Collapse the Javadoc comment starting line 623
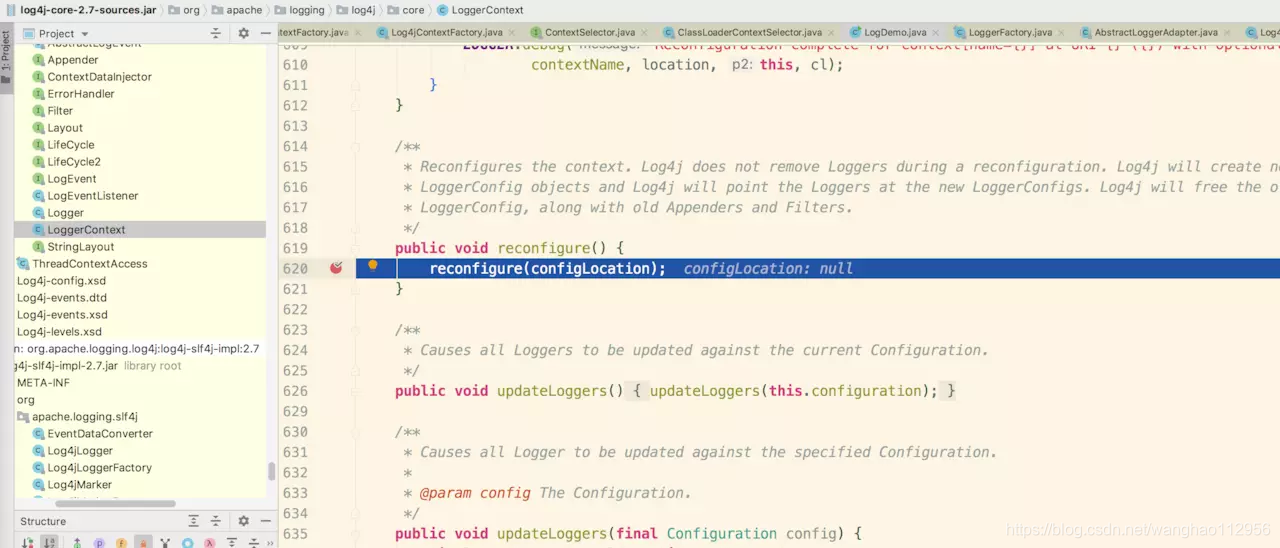The width and height of the screenshot is (1280, 548). (355, 330)
